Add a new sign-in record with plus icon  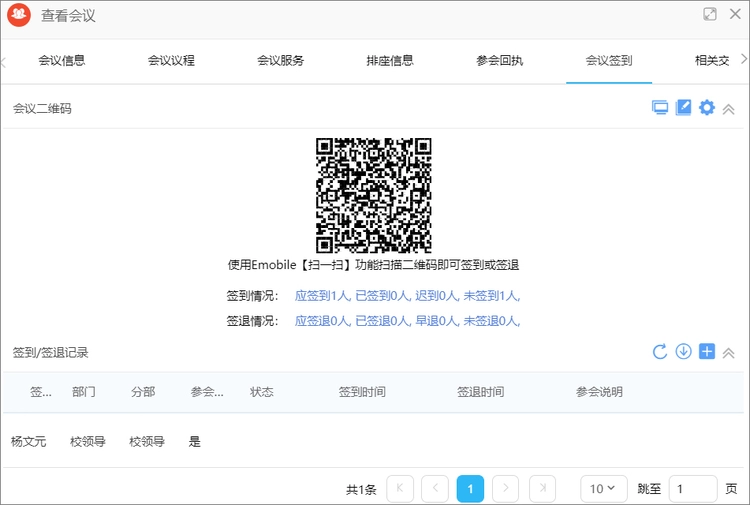click(707, 352)
